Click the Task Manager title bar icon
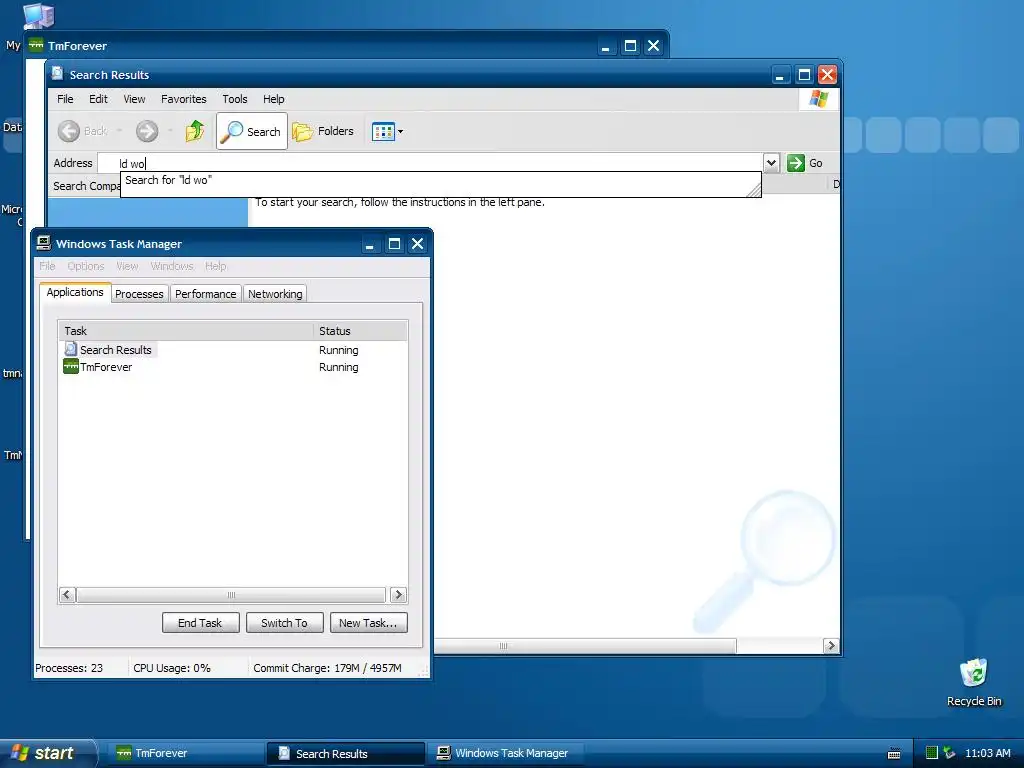The width and height of the screenshot is (1024, 768). 44,243
